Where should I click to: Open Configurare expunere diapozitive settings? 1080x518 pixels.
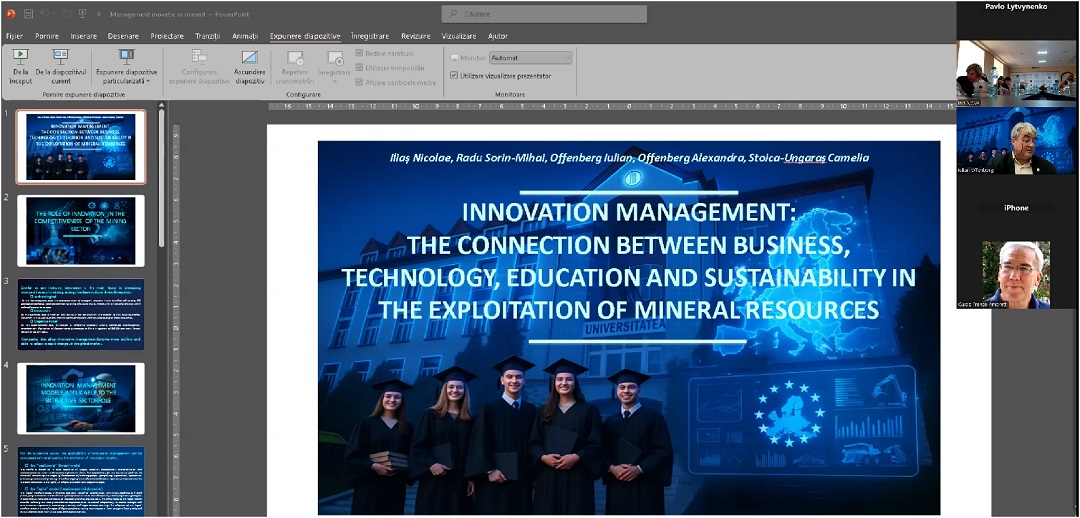tap(199, 67)
